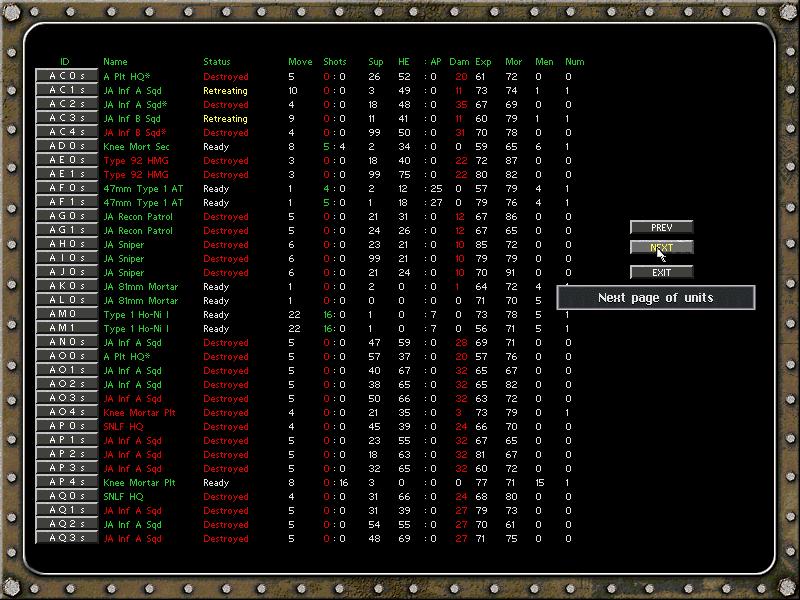Select unit ID button AO4s
This screenshot has height=600, width=800.
(67, 412)
